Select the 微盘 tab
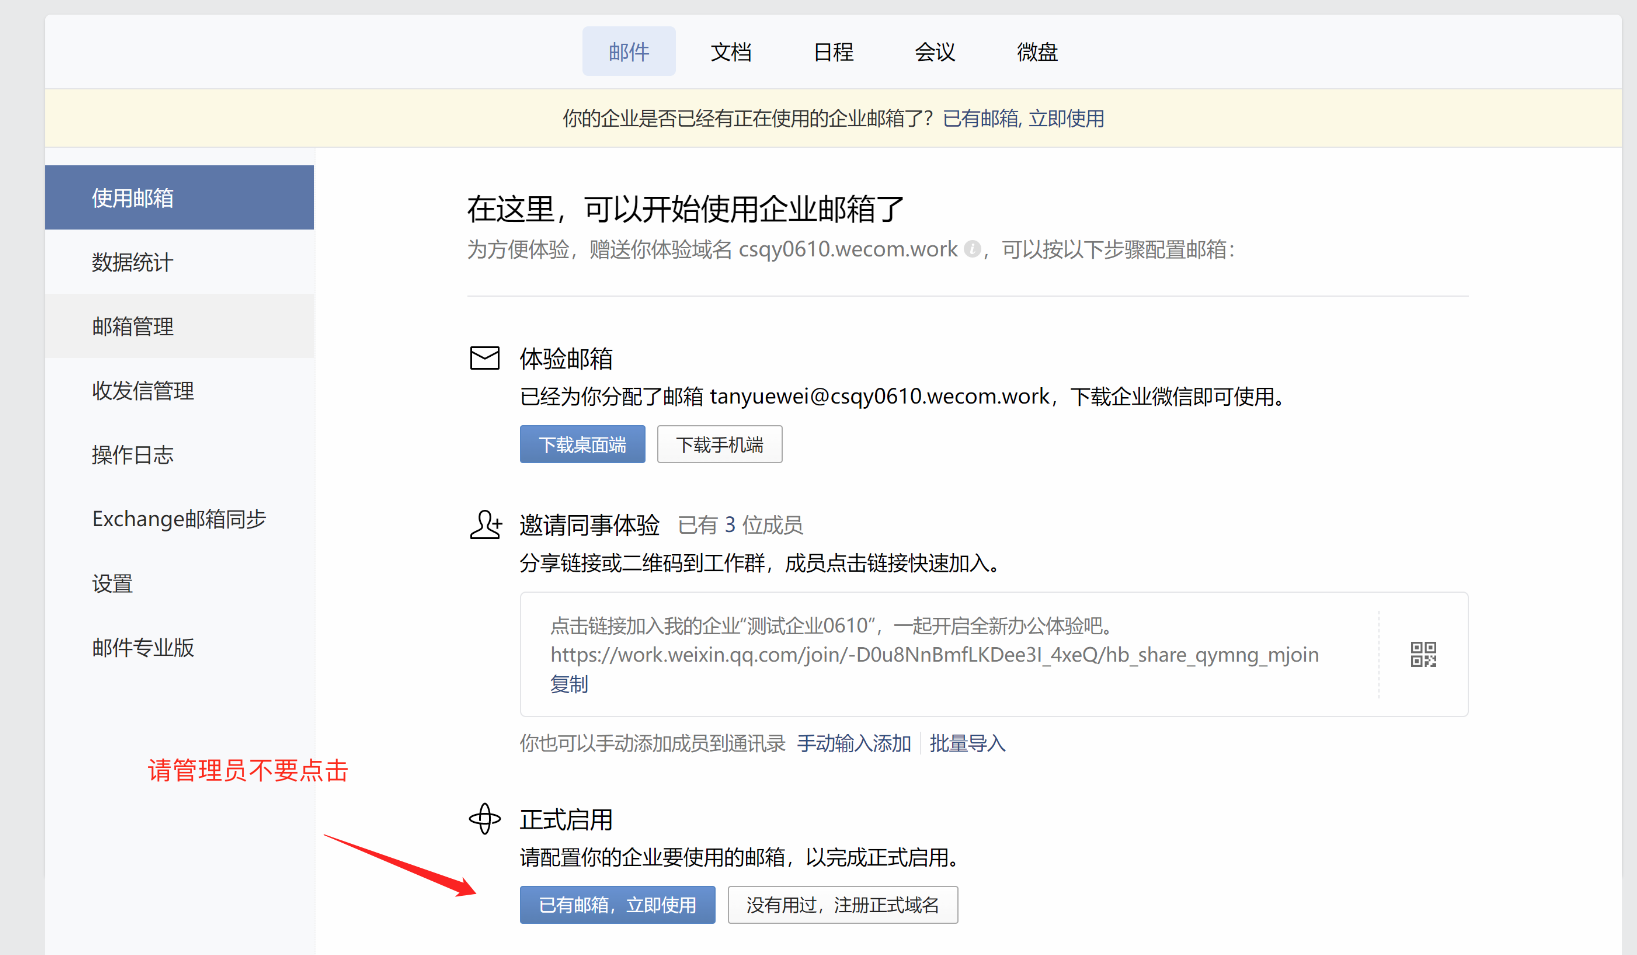Image resolution: width=1637 pixels, height=955 pixels. [1037, 52]
